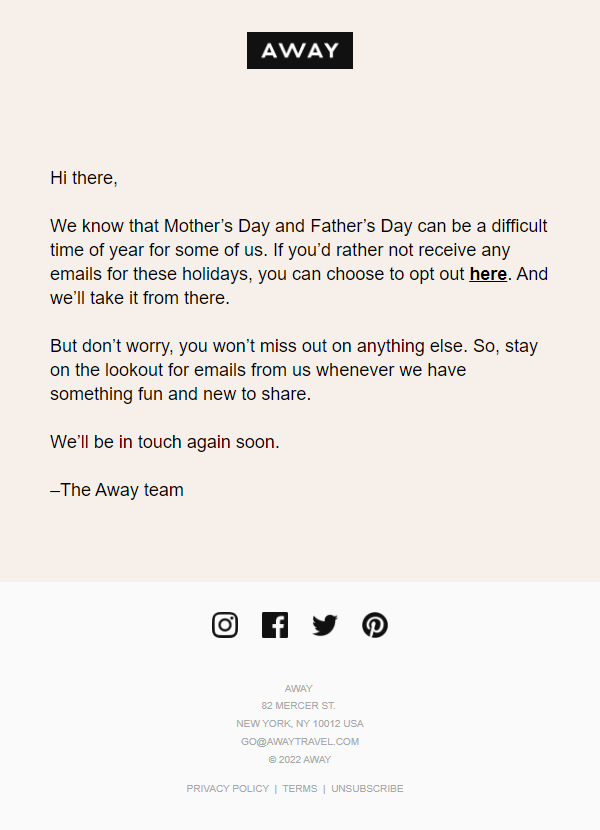This screenshot has width=600, height=830.
Task: Click the bold 'here' opt-out link
Action: [x=488, y=274]
